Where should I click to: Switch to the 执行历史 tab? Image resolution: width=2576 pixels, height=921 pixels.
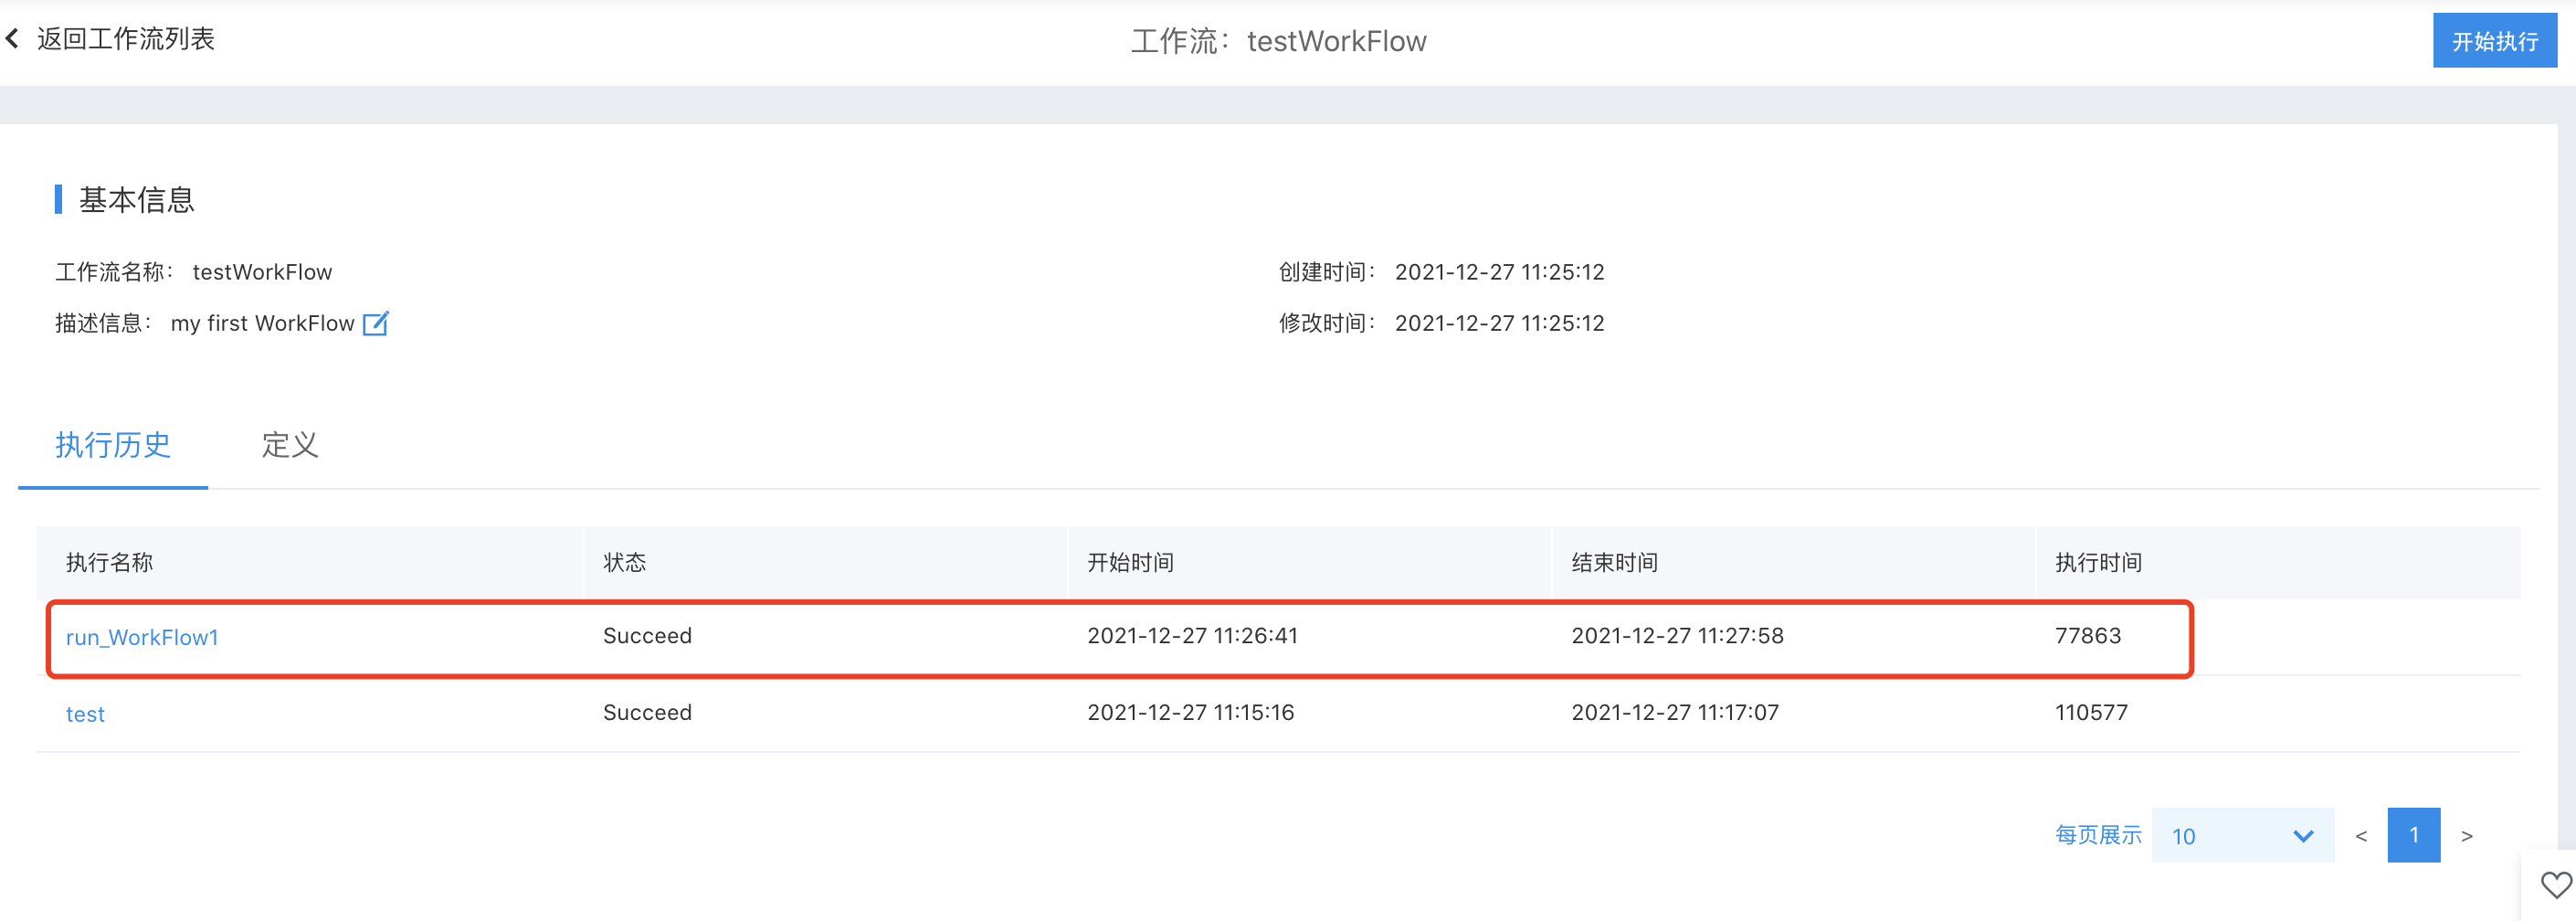(x=113, y=445)
